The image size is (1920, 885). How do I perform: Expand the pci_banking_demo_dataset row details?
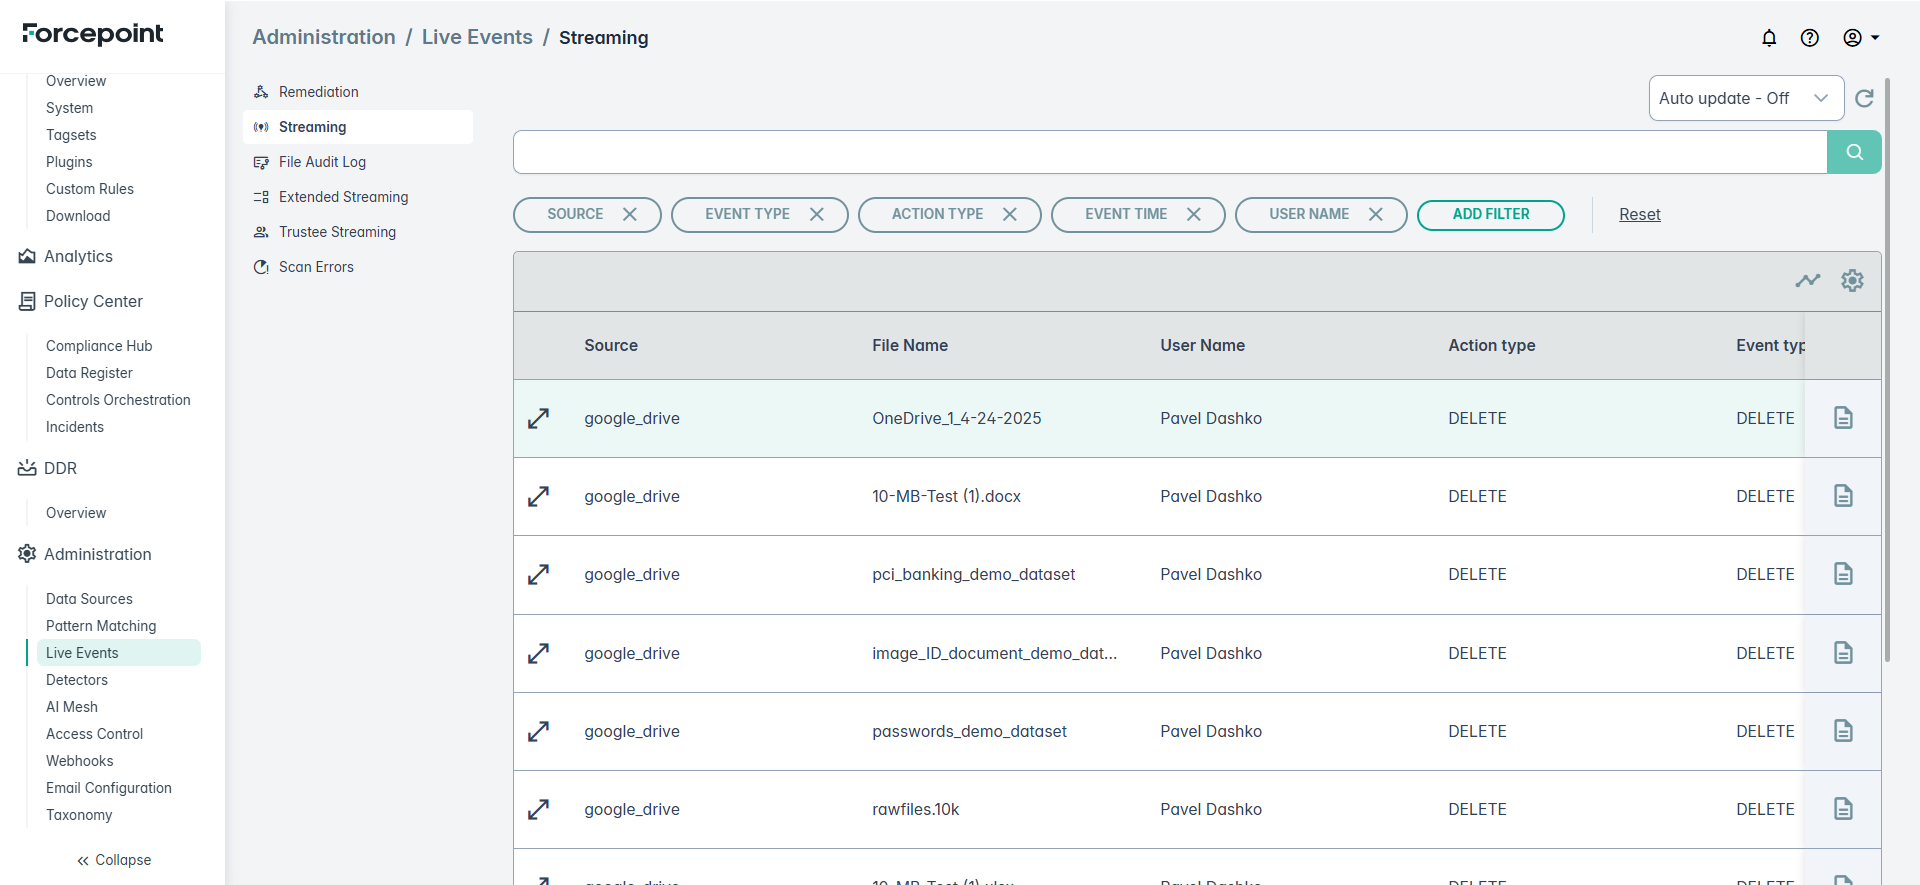539,575
